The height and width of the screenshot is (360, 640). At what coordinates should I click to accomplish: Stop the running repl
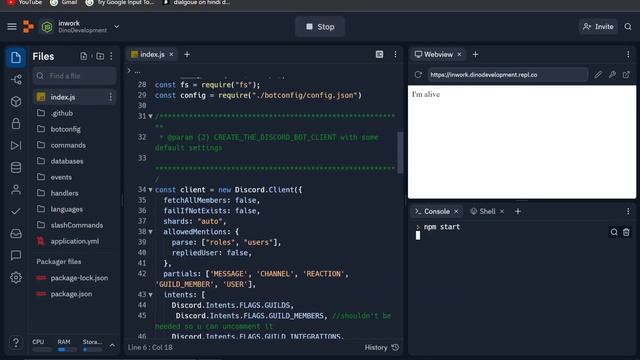pos(320,27)
